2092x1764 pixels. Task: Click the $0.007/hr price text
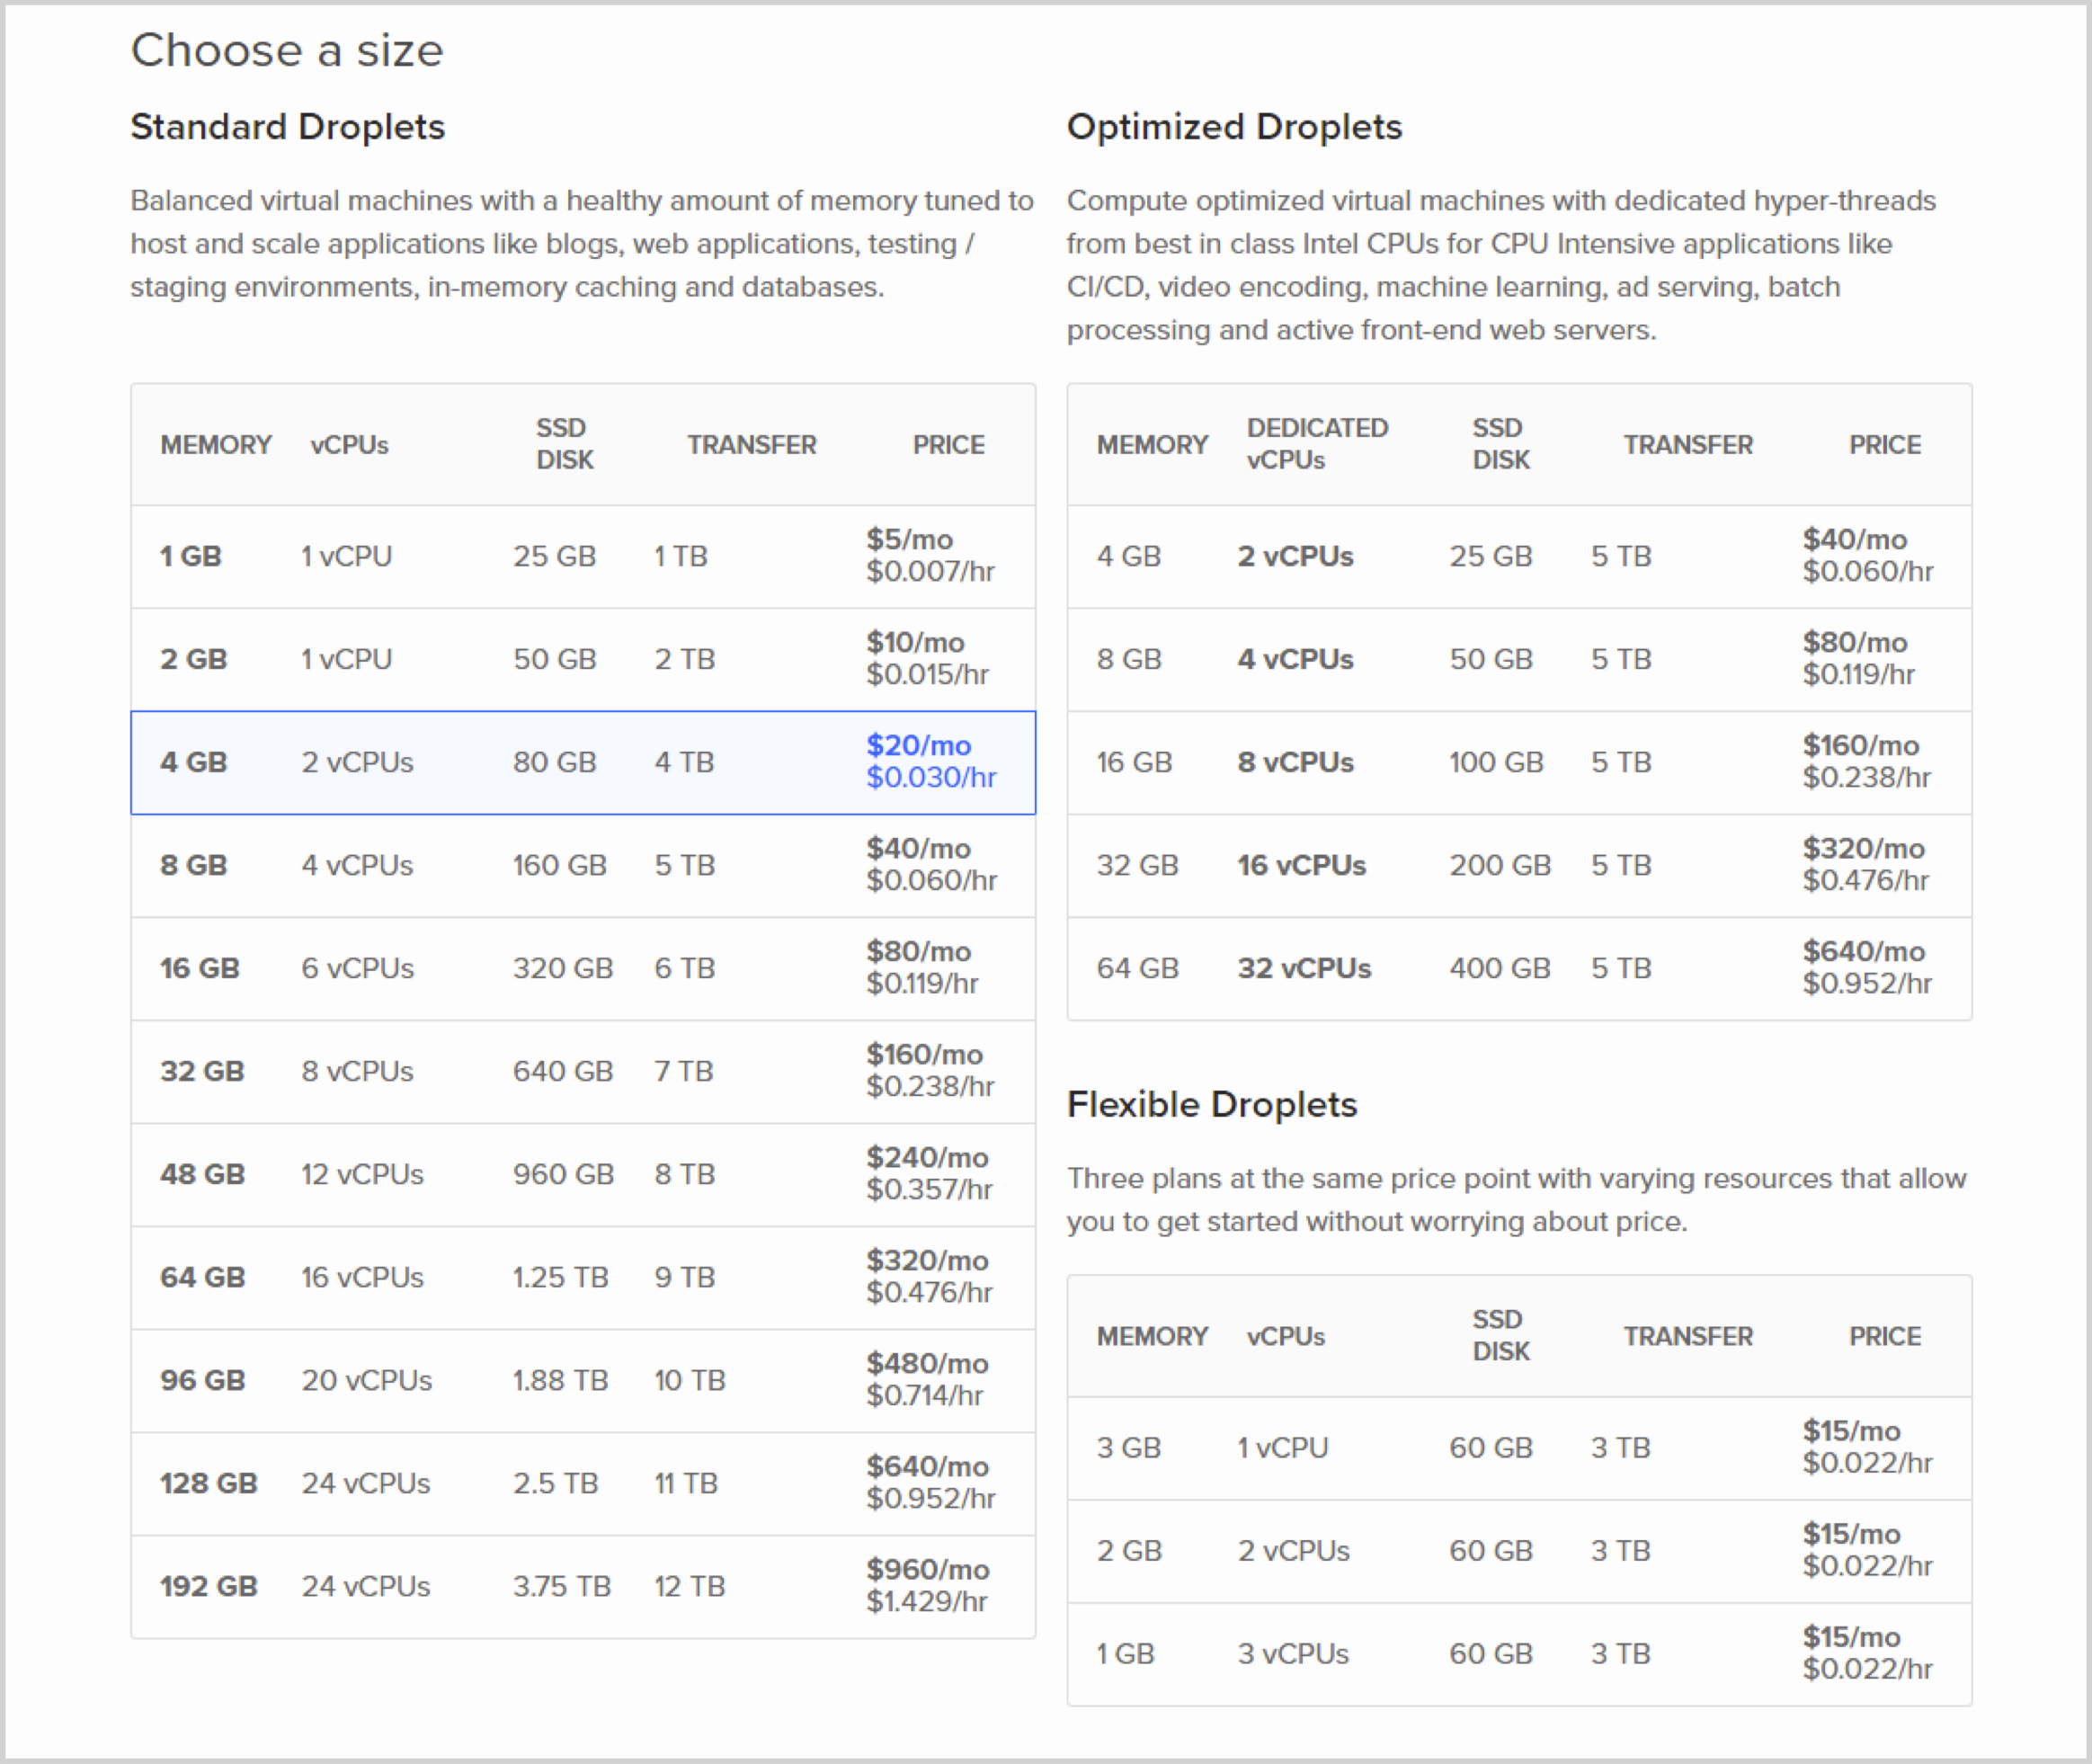click(x=930, y=572)
